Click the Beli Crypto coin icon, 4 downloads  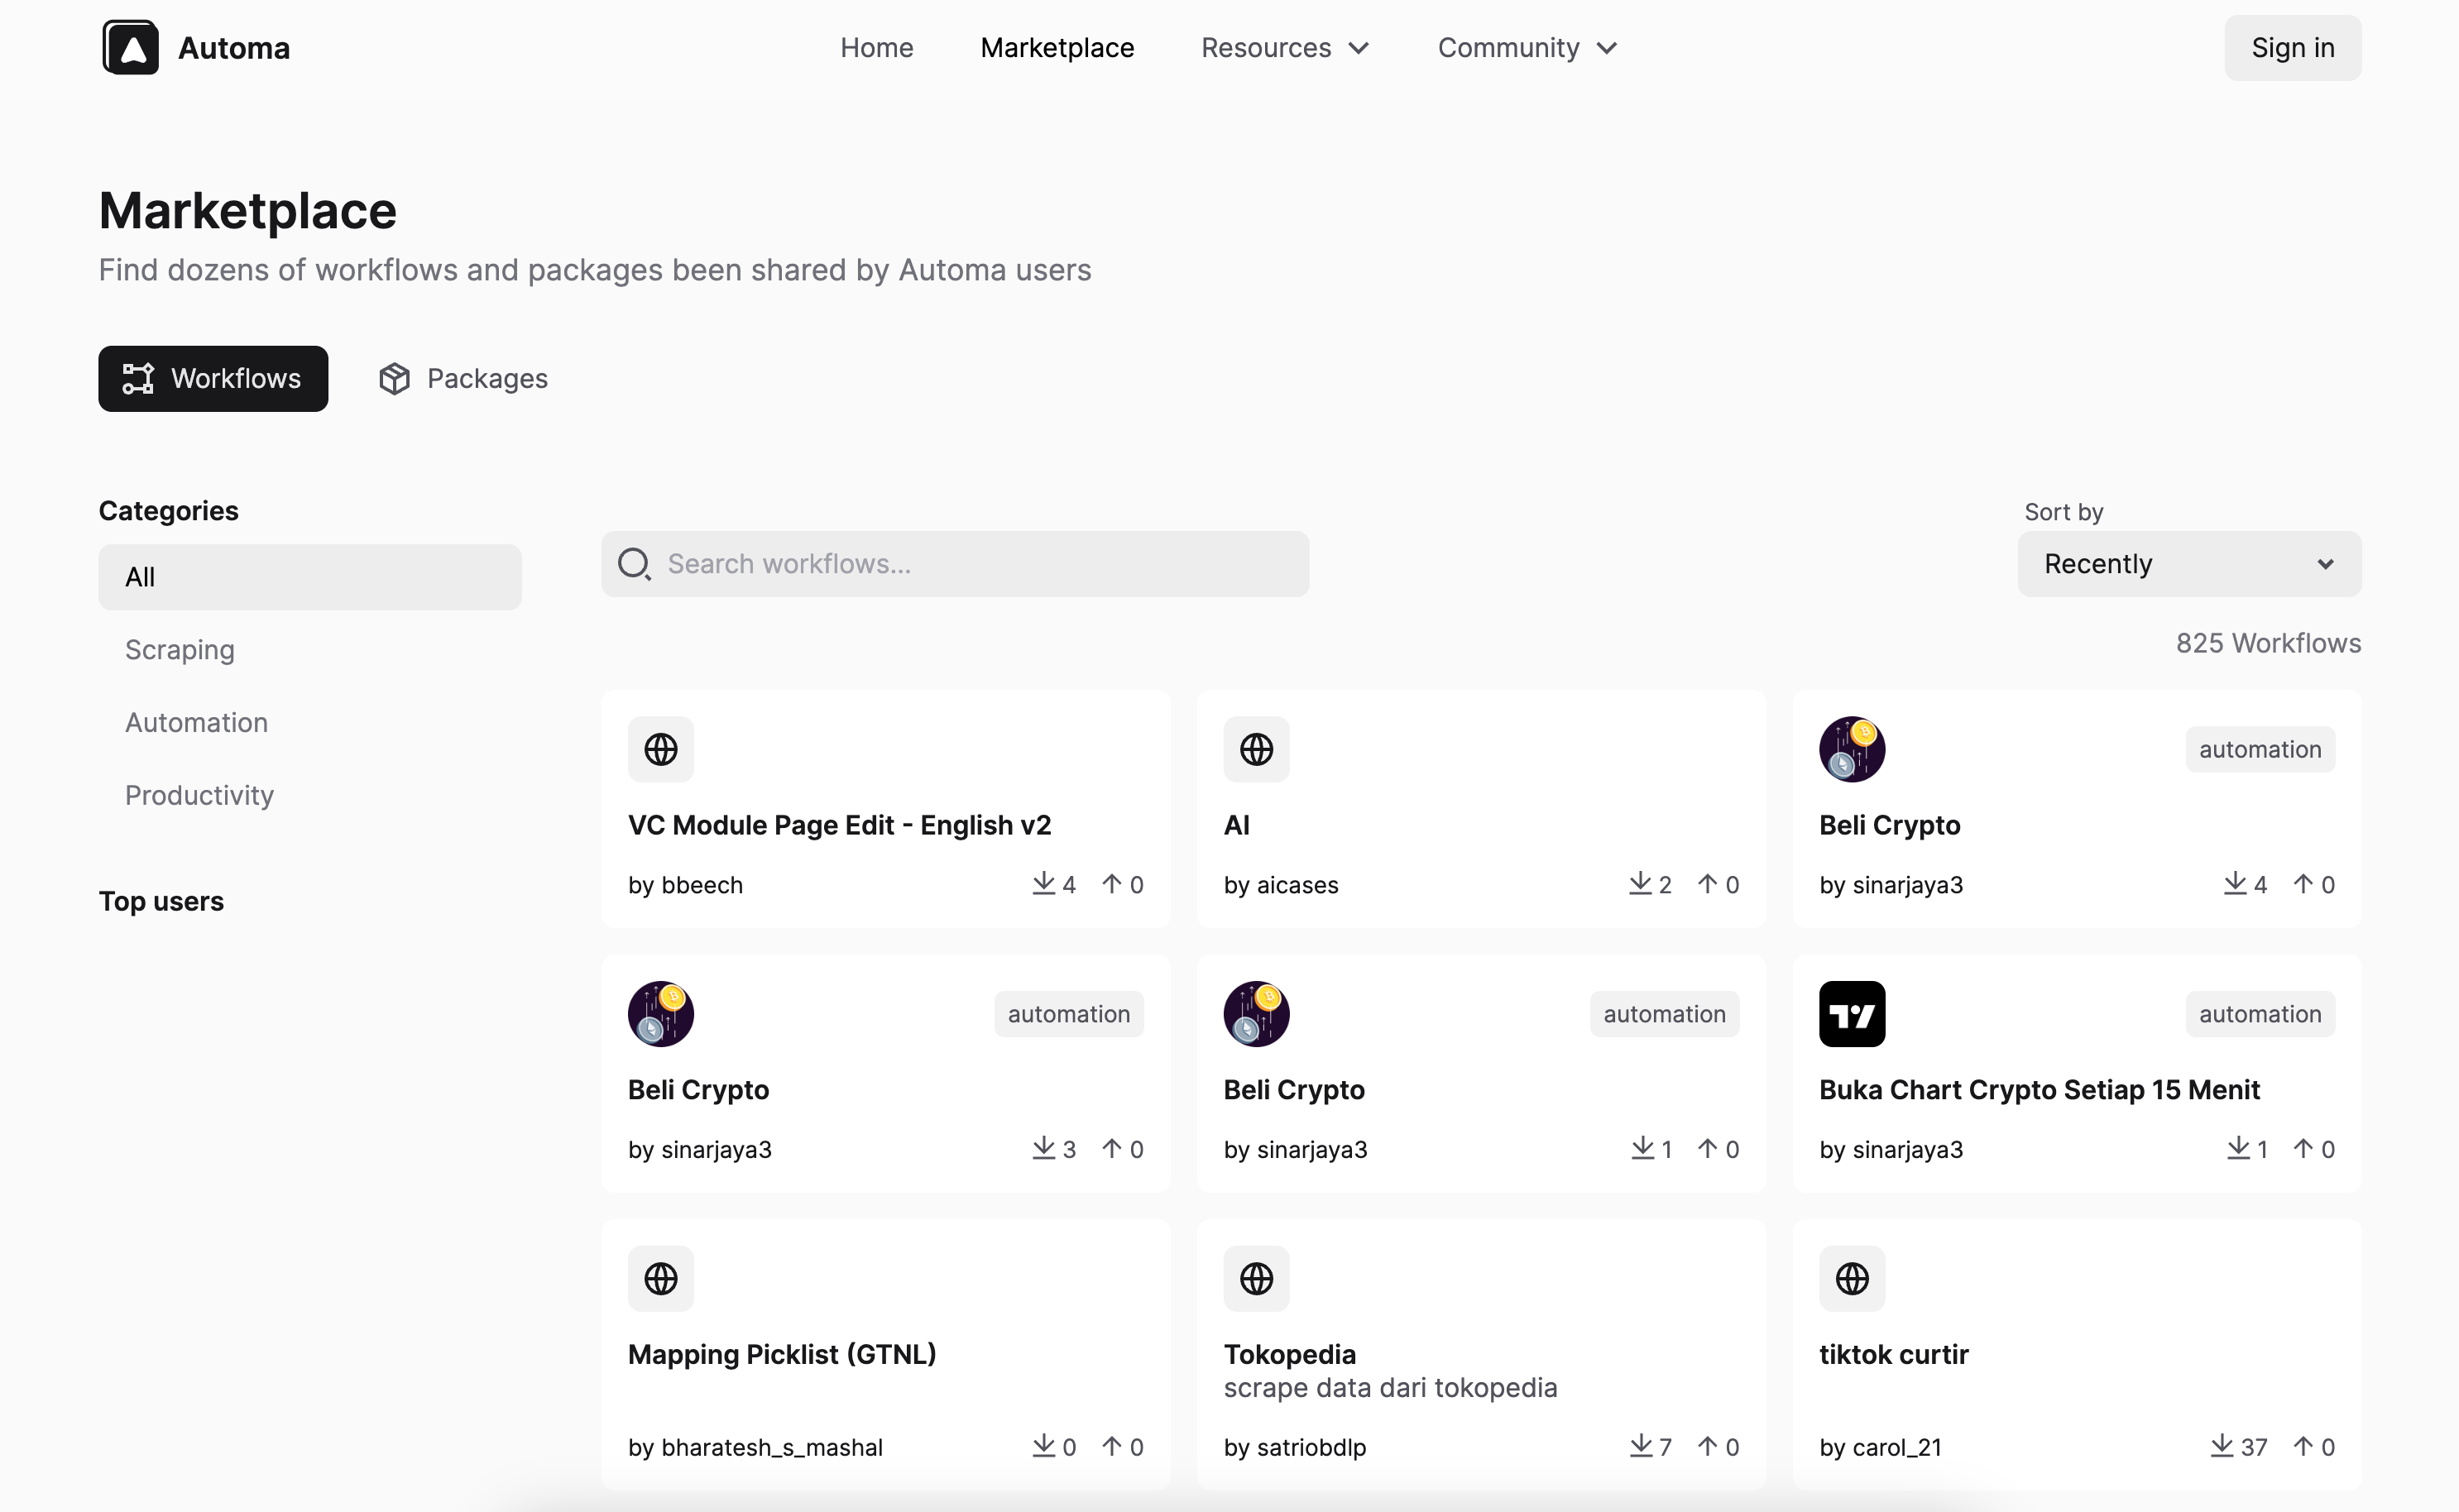1851,749
